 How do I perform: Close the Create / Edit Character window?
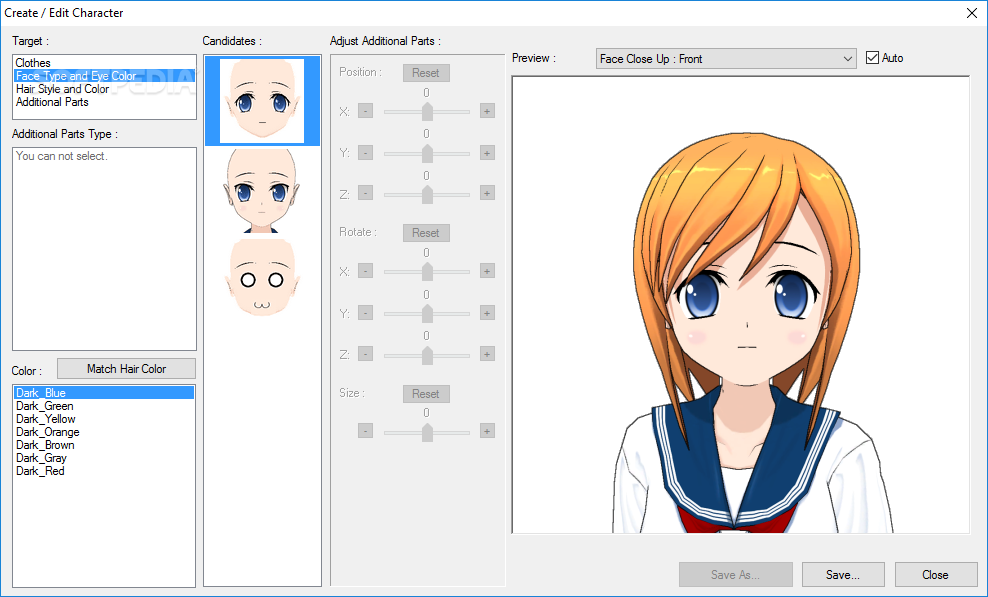coord(972,13)
